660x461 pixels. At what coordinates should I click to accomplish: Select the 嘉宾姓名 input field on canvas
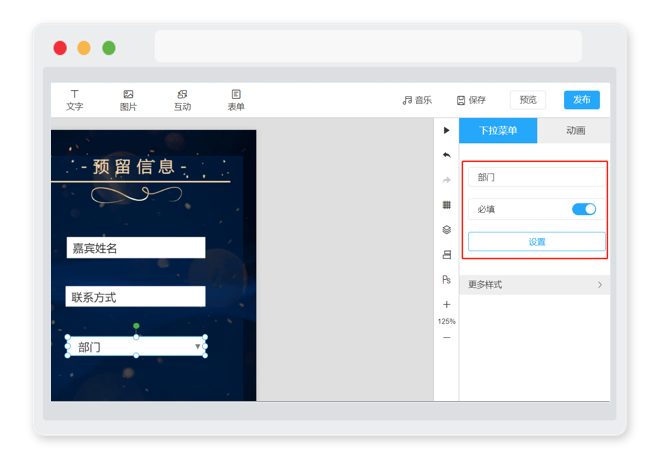point(136,248)
